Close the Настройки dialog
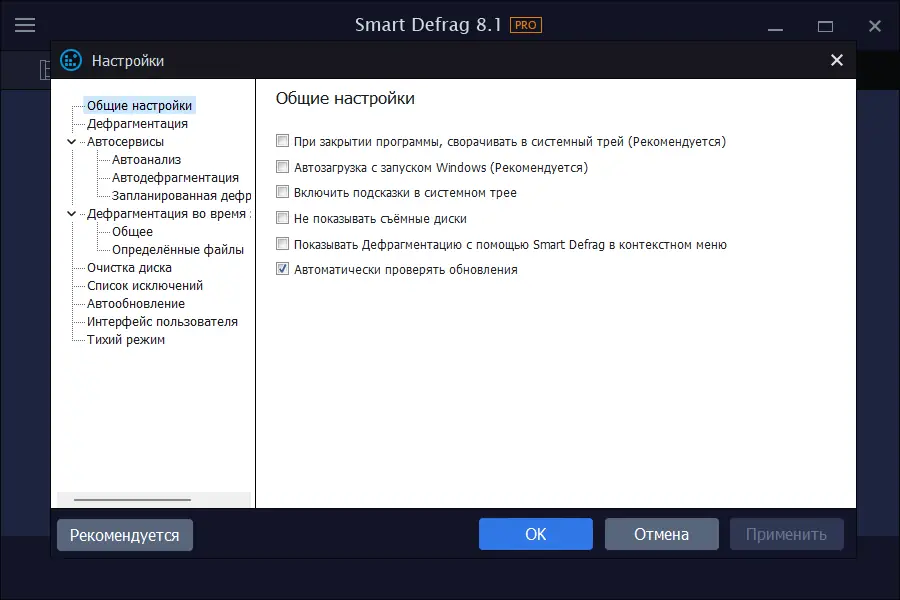 836,60
